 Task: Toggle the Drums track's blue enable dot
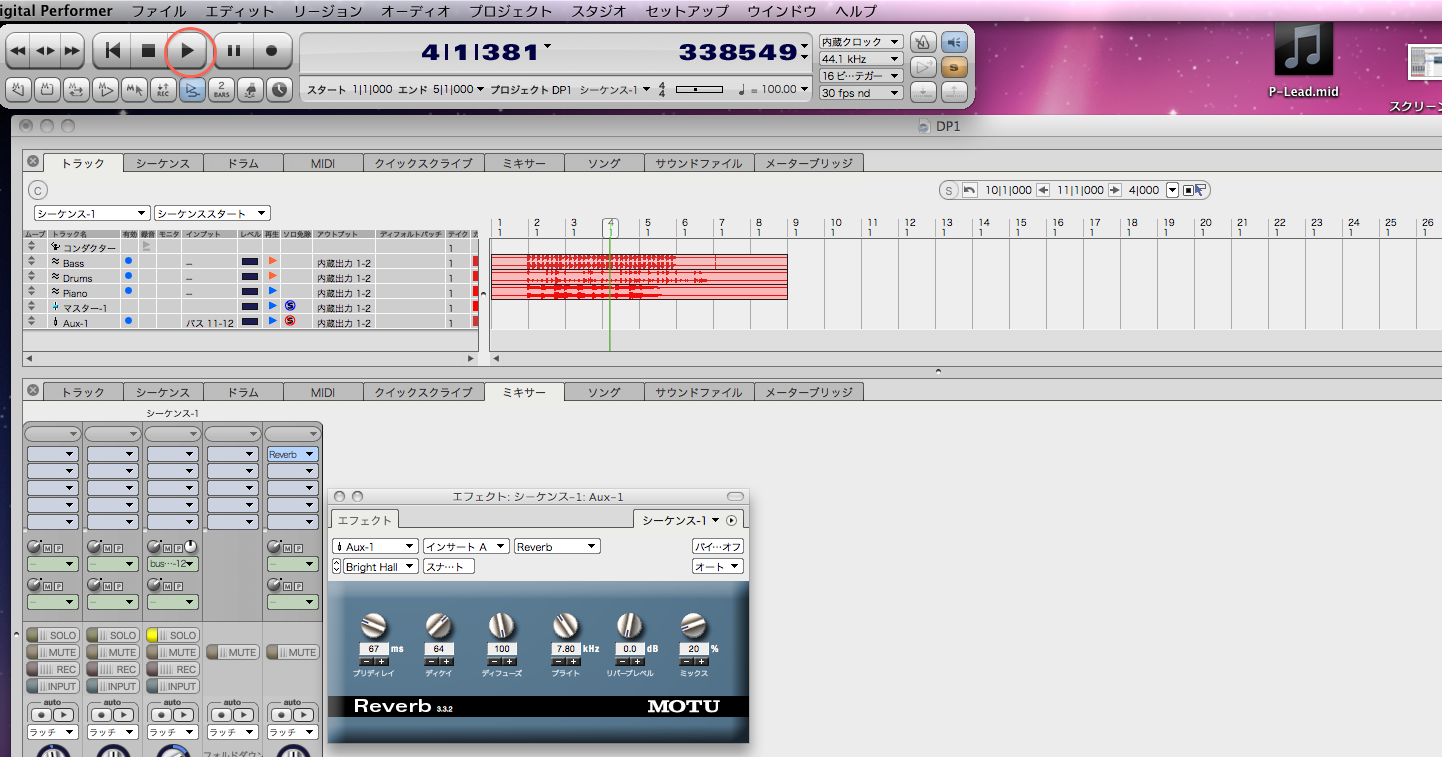coord(128,277)
